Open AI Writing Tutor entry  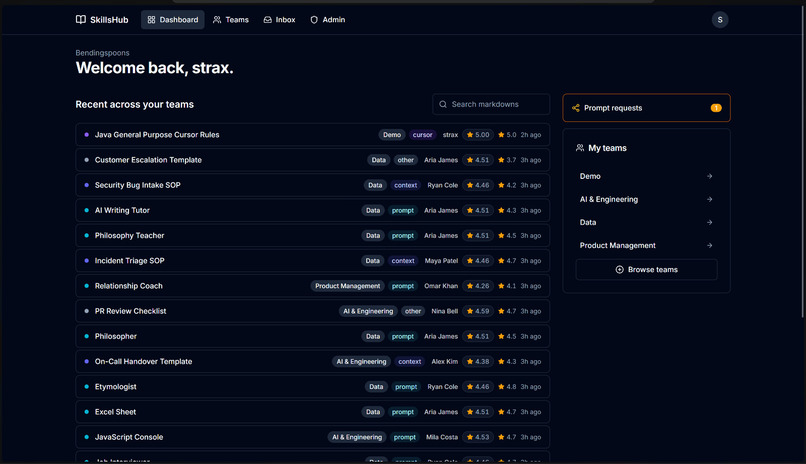click(313, 210)
